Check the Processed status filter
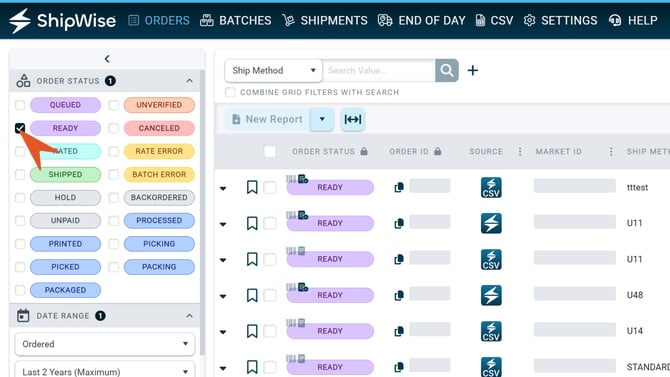The image size is (670, 377). click(113, 221)
